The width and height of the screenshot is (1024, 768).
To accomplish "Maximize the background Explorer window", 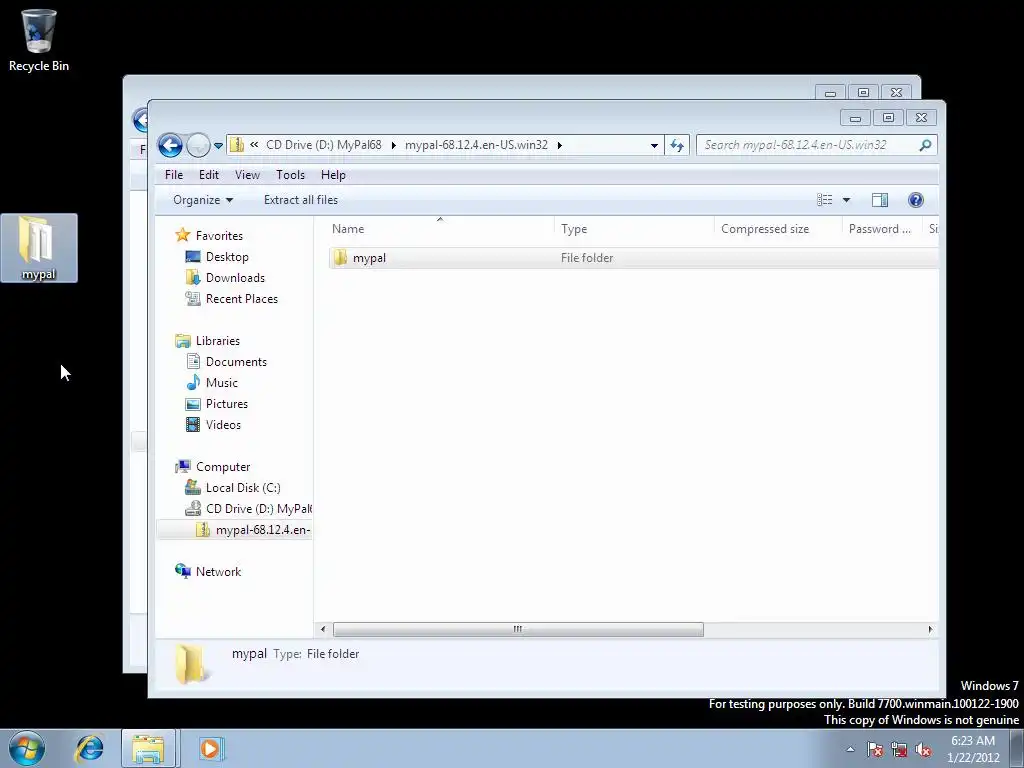I will (863, 93).
